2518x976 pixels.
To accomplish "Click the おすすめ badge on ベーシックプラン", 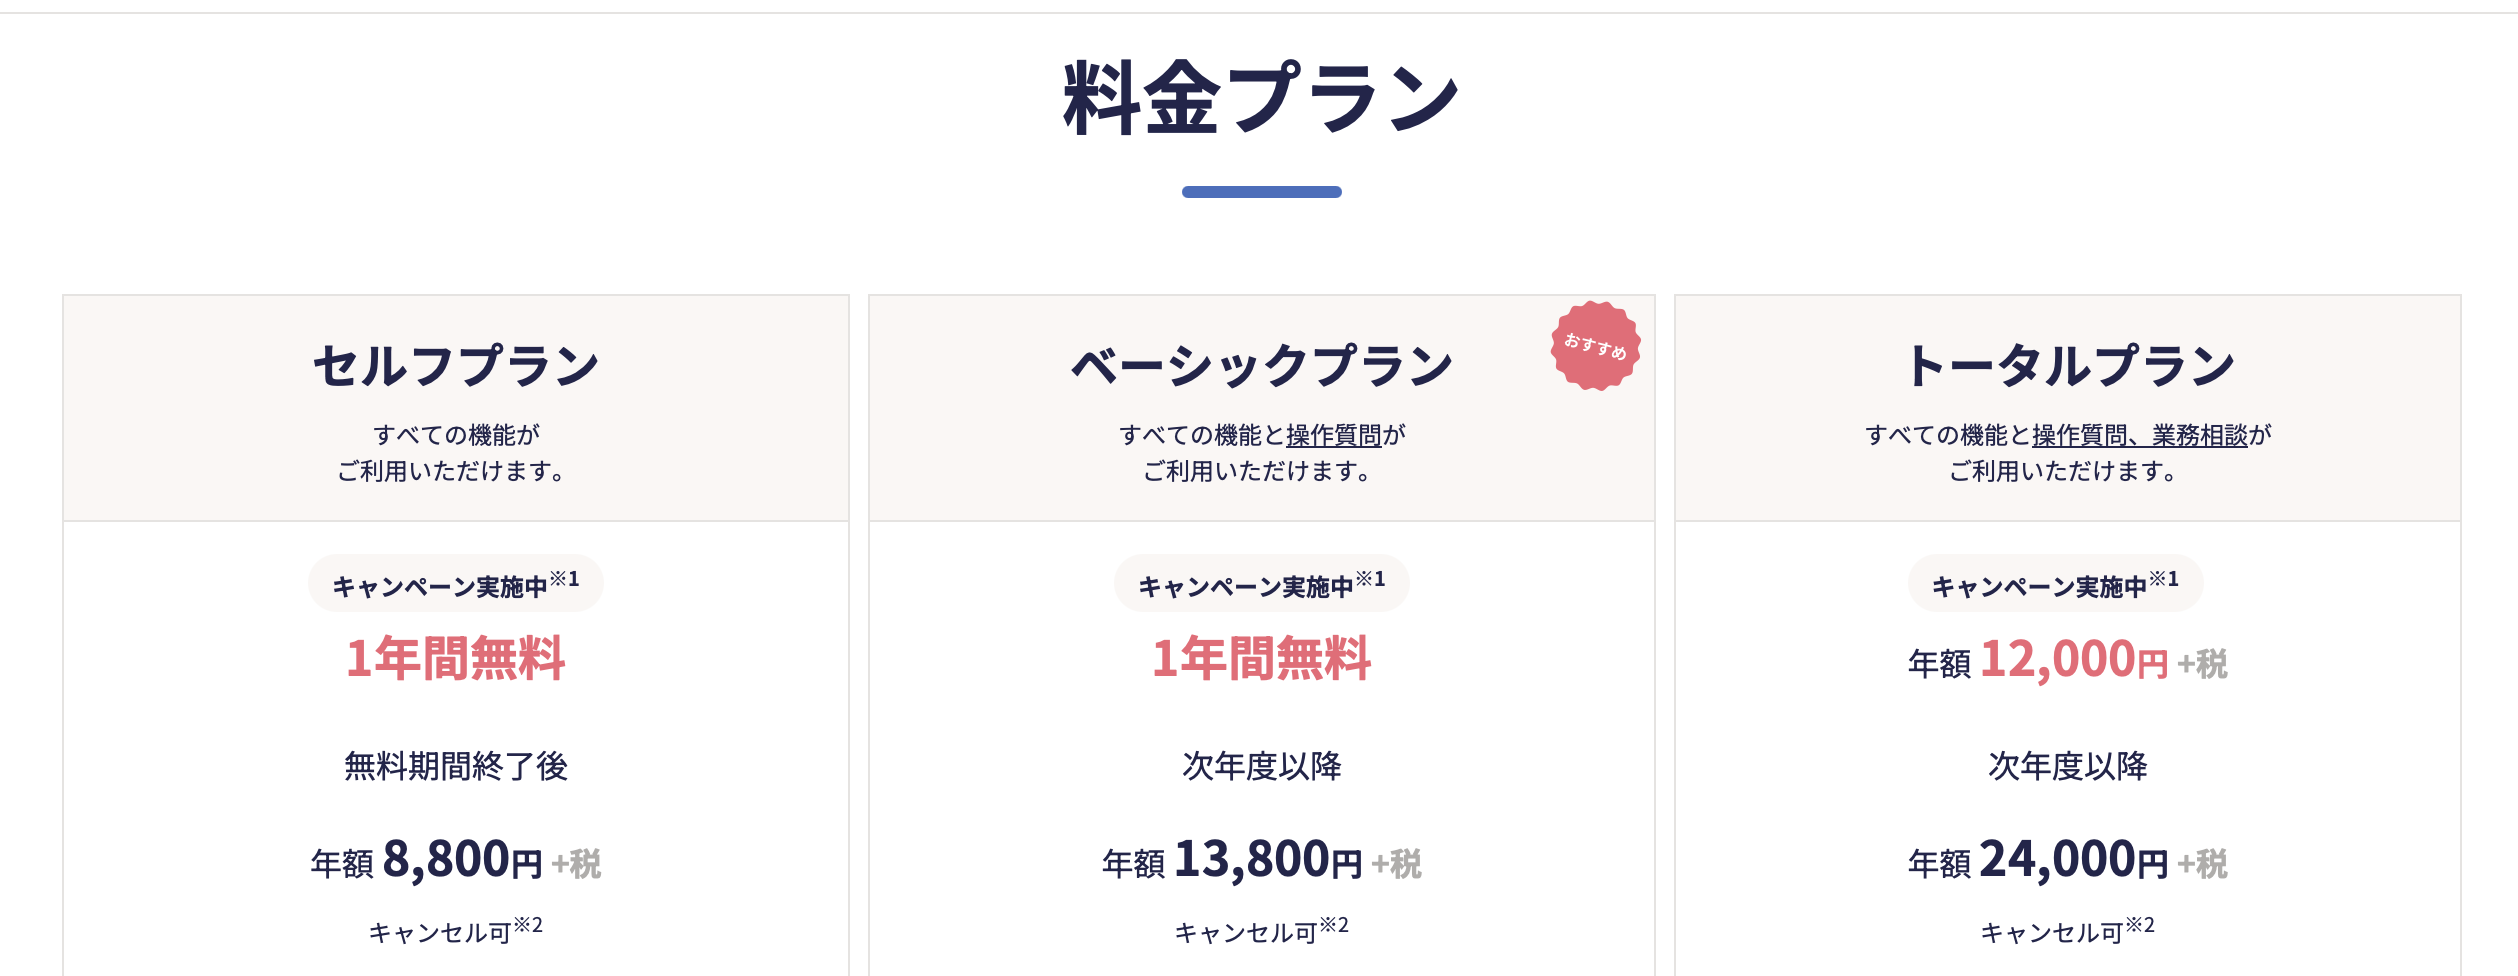I will tap(1595, 346).
